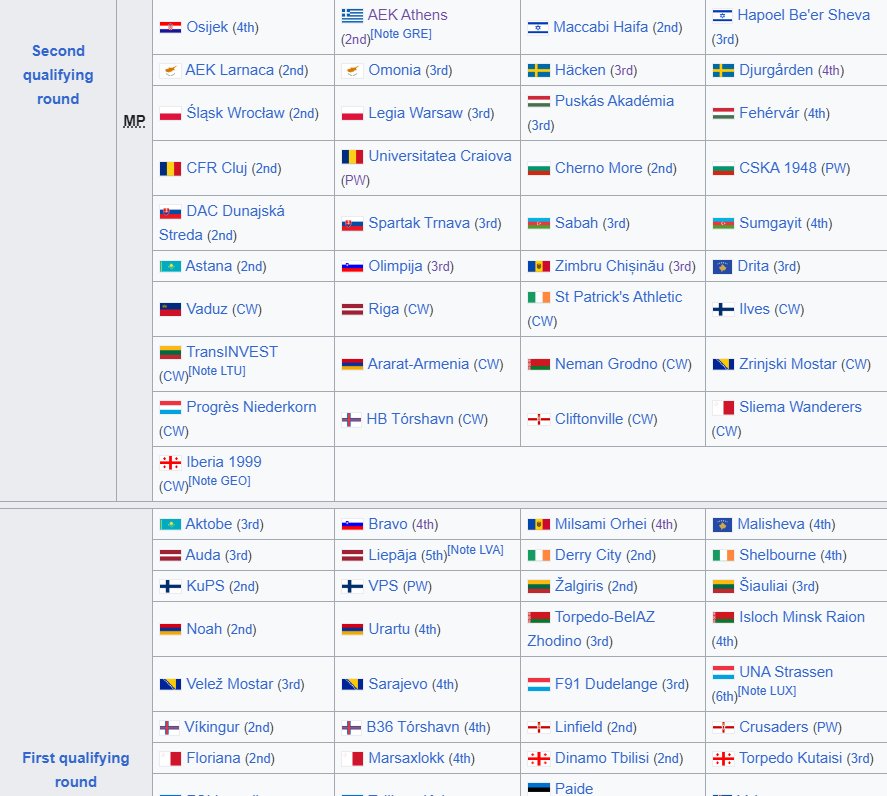Viewport: 887px width, 796px height.
Task: Click the Latvia flag beside Riga
Action: point(352,309)
